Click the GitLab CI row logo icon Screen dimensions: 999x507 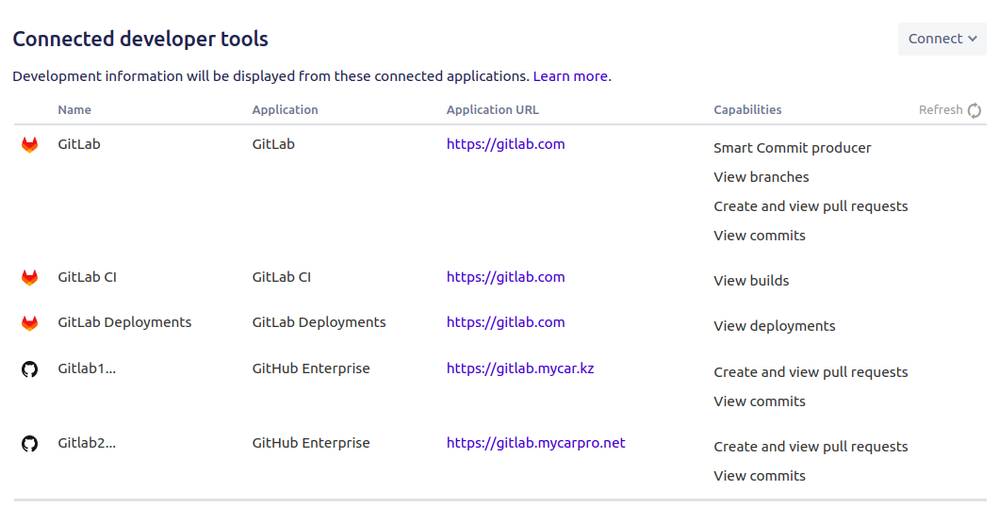(x=29, y=278)
